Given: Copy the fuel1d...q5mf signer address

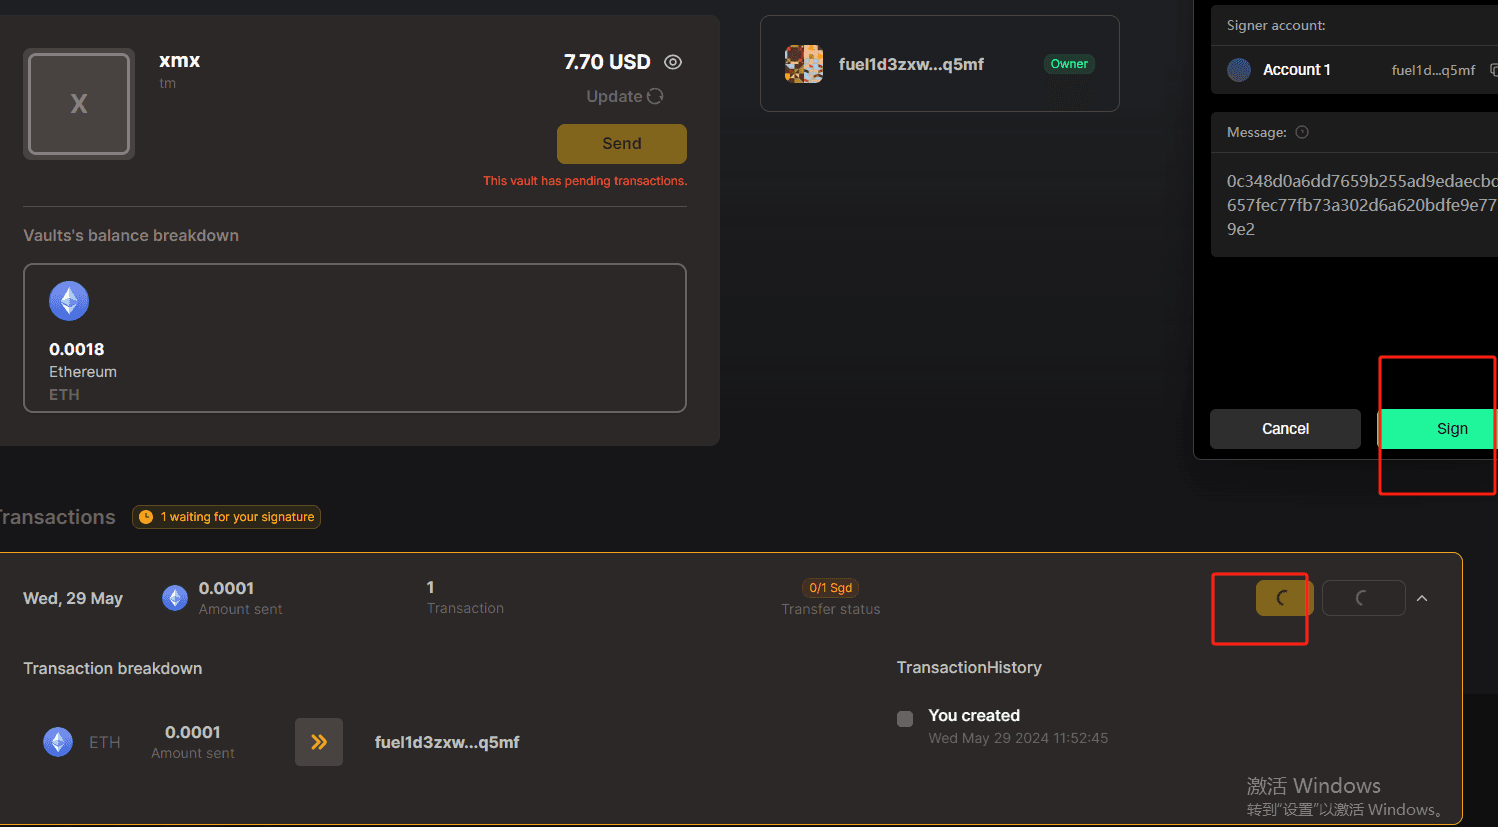Looking at the screenshot, I should coord(1493,70).
